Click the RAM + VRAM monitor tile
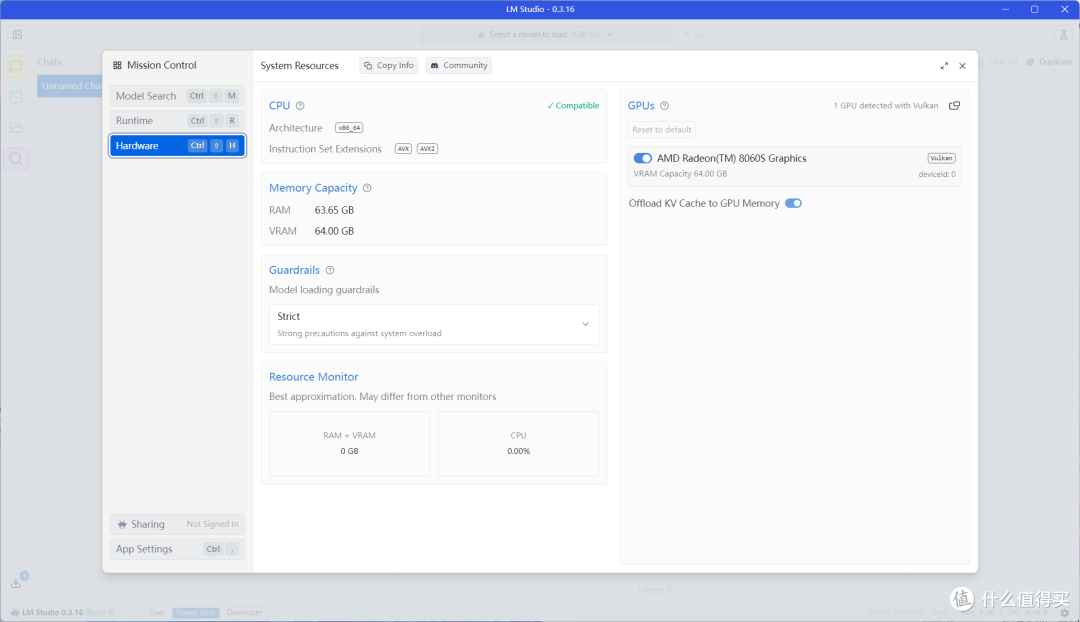1080x622 pixels. (349, 444)
